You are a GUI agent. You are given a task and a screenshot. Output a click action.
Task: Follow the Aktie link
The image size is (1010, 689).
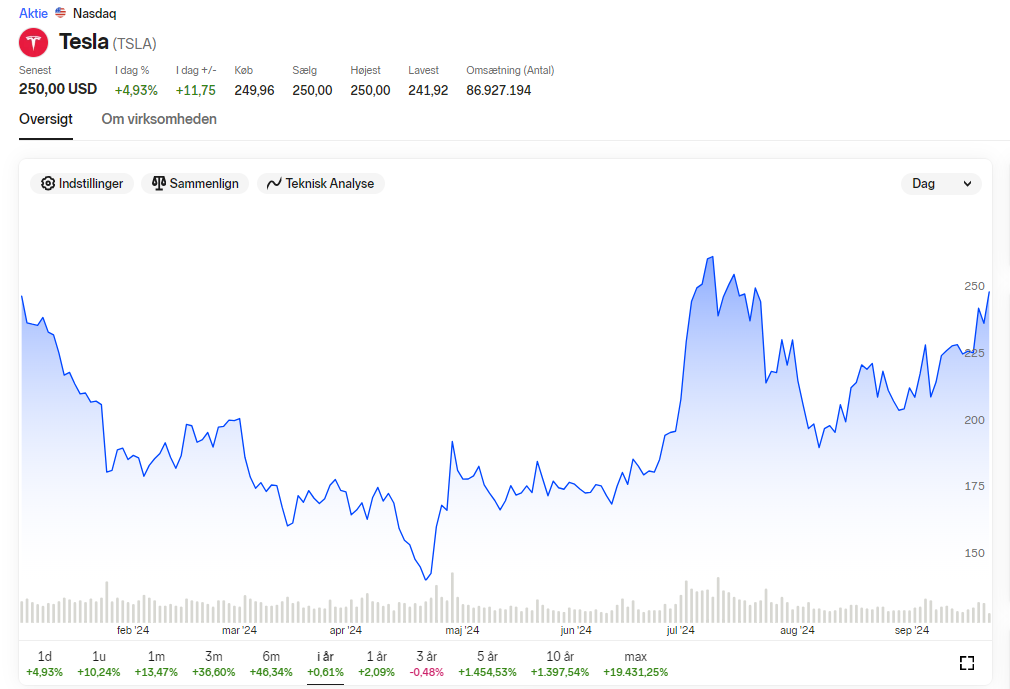[x=33, y=13]
